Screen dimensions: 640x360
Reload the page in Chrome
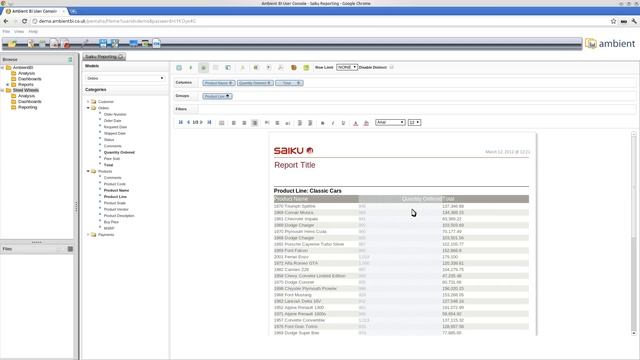click(24, 21)
